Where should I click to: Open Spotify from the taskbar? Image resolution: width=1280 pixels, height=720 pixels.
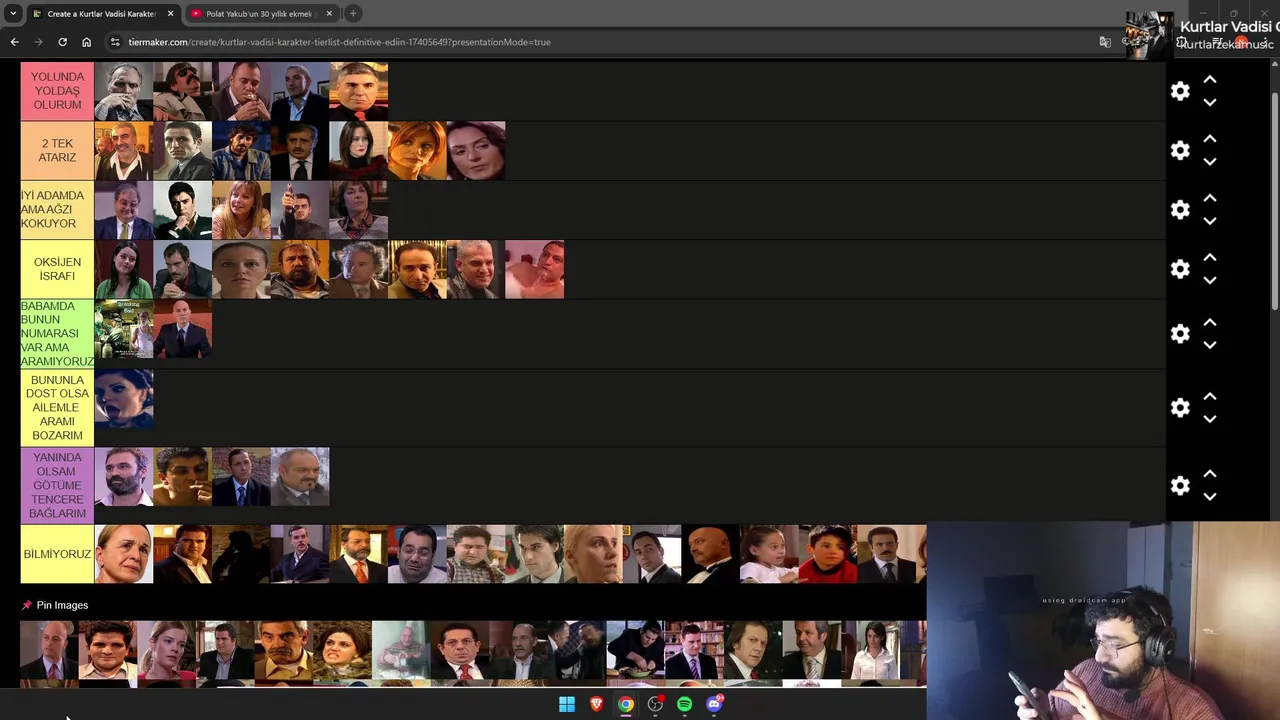click(x=684, y=704)
